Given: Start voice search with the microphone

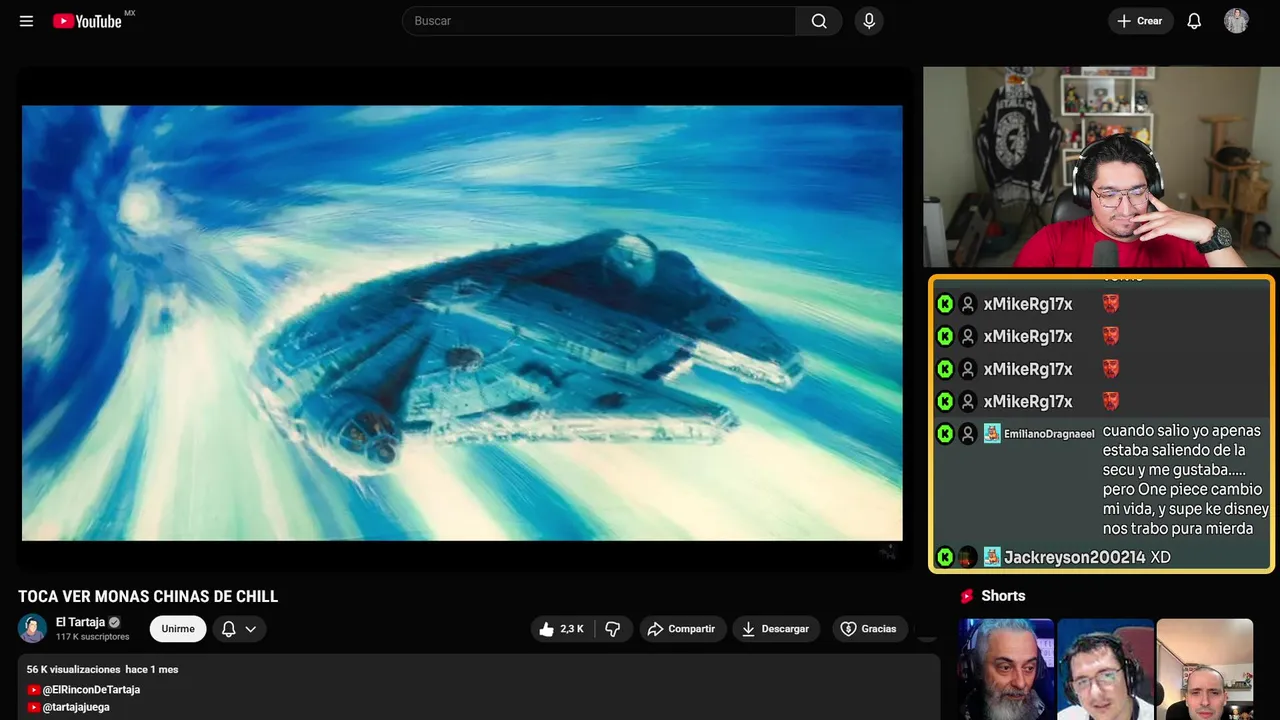Looking at the screenshot, I should point(869,21).
